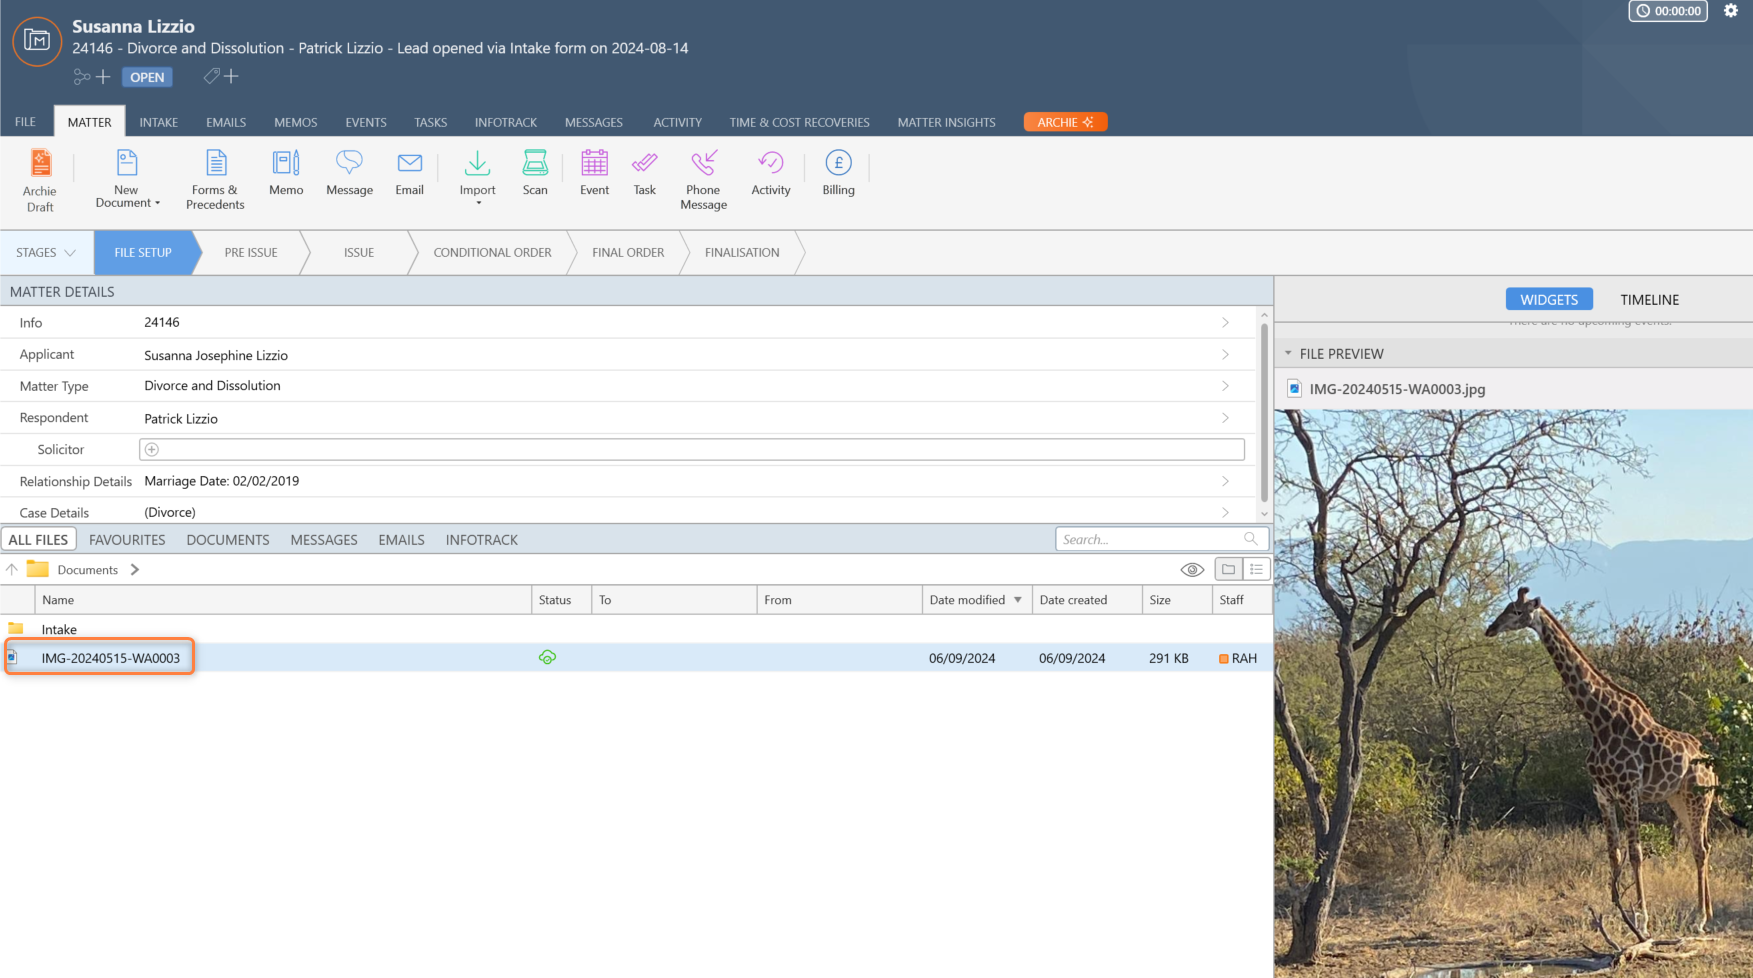Viewport: 1753px width, 978px height.
Task: Click the Solicitor input field
Action: coord(692,450)
